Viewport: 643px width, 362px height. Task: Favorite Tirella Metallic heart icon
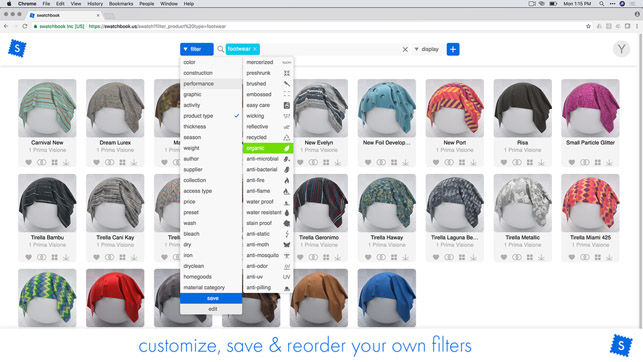coord(504,257)
